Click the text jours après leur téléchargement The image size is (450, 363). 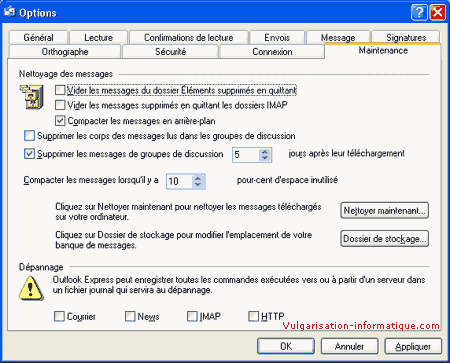[346, 153]
